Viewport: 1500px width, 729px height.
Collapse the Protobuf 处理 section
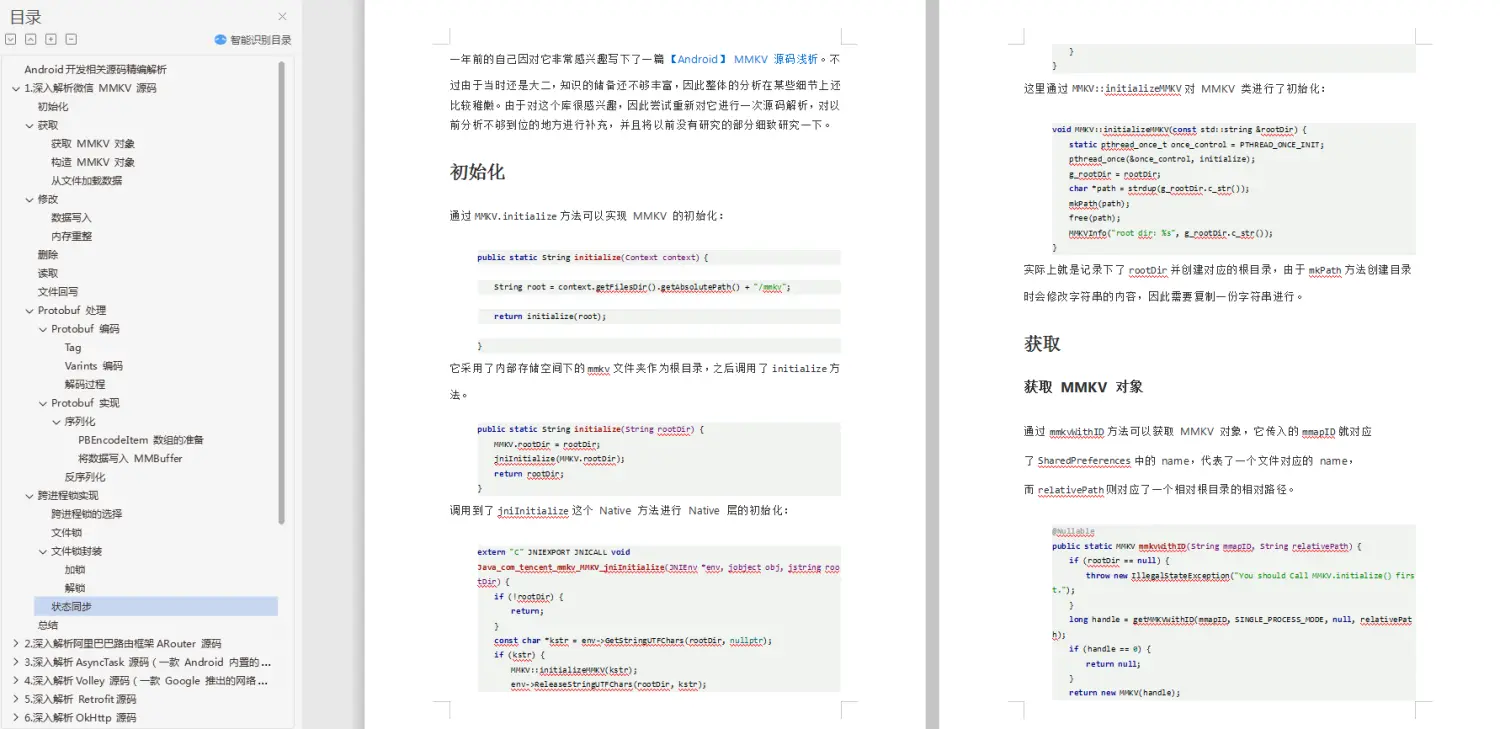[x=29, y=310]
